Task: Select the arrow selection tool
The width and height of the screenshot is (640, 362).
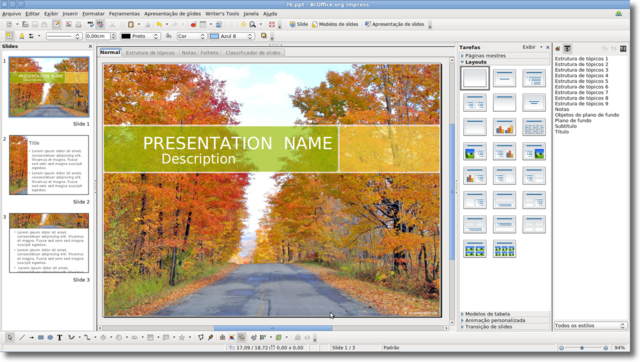Action: (9, 338)
